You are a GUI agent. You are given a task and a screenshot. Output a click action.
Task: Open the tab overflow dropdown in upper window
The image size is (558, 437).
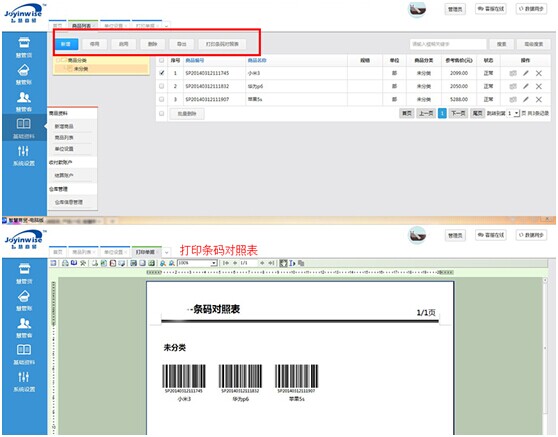[x=166, y=26]
